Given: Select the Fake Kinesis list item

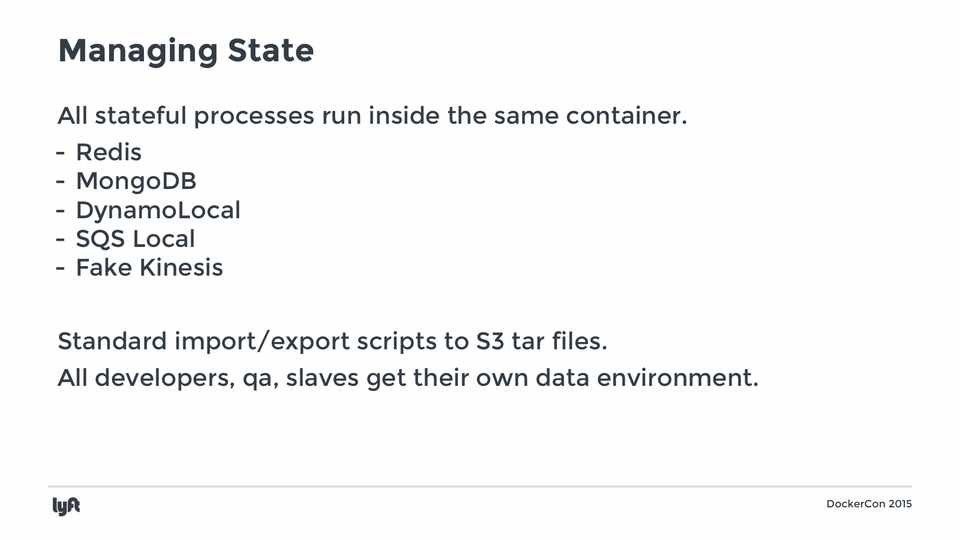Looking at the screenshot, I should pyautogui.click(x=149, y=268).
